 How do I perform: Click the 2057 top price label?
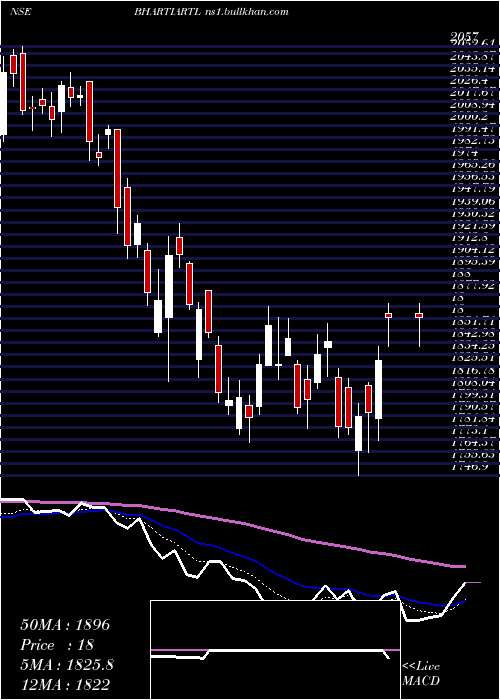(464, 36)
